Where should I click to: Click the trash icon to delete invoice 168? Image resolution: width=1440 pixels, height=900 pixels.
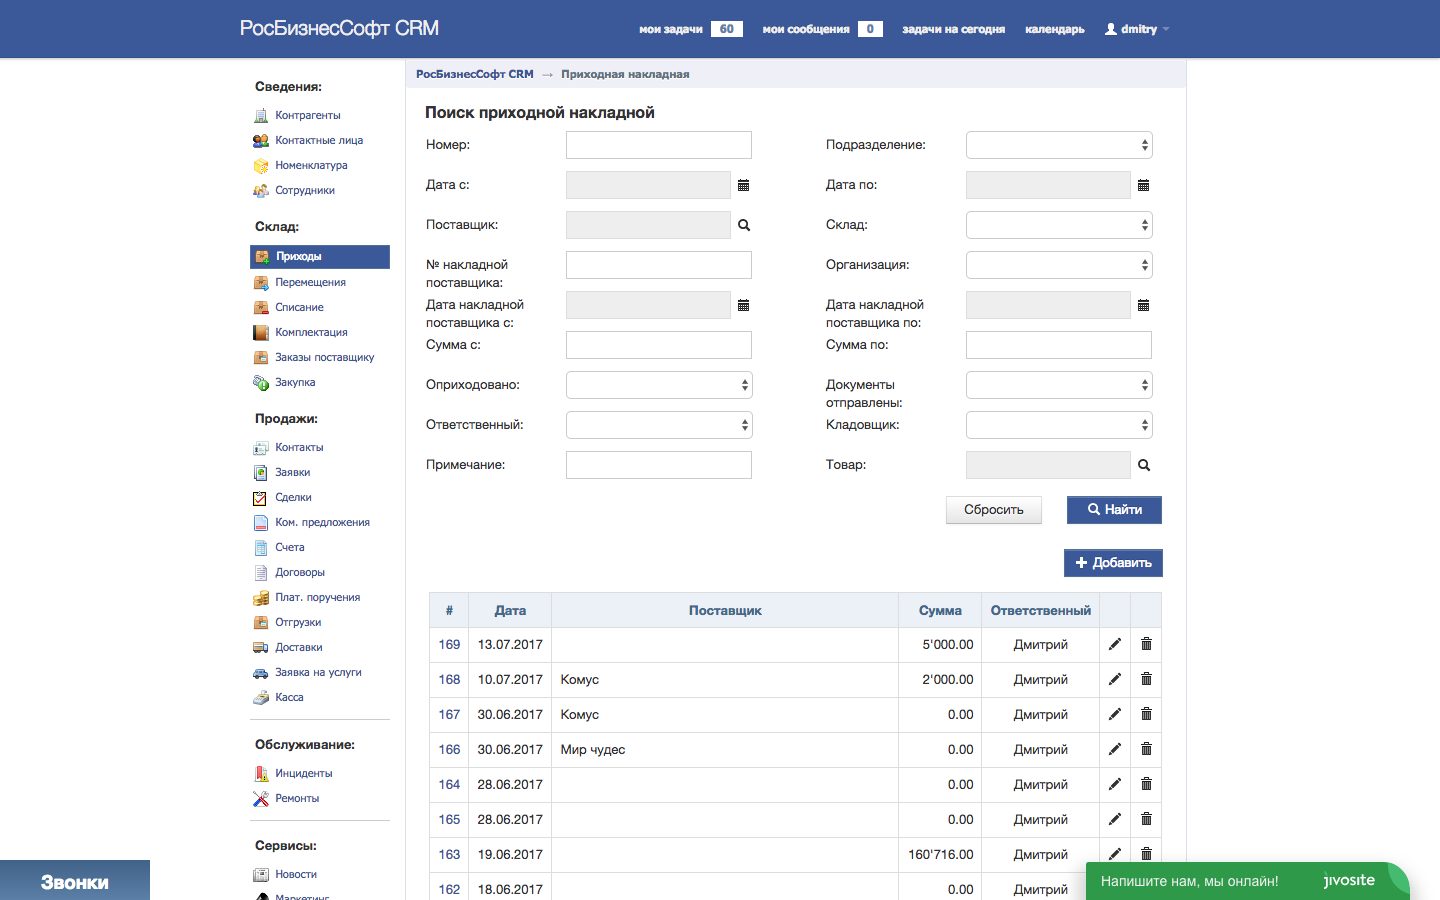point(1145,679)
